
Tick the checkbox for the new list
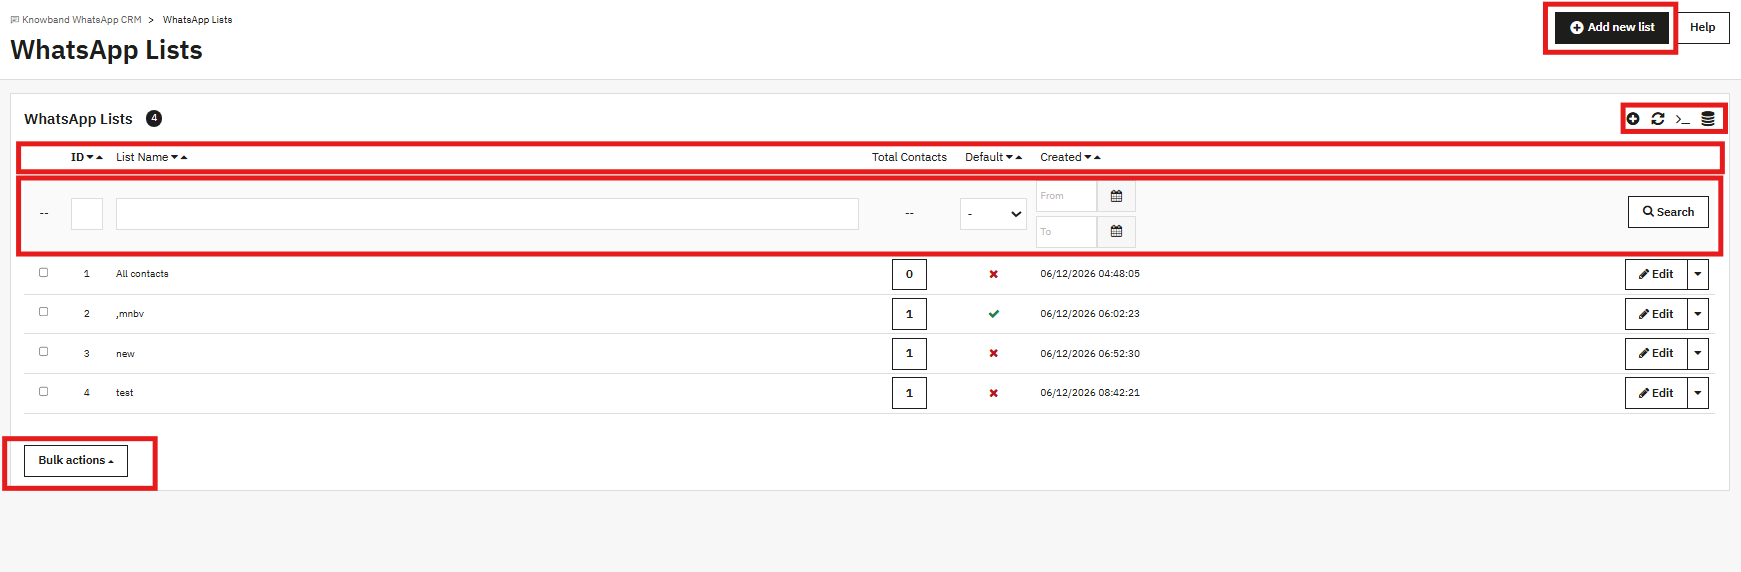43,352
